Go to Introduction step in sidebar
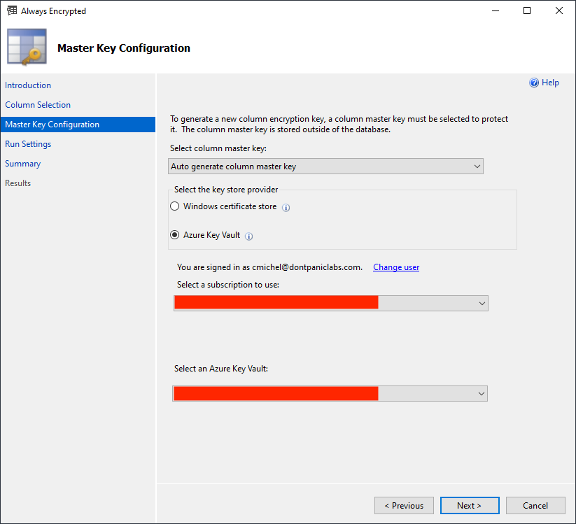The image size is (576, 524). (x=28, y=85)
